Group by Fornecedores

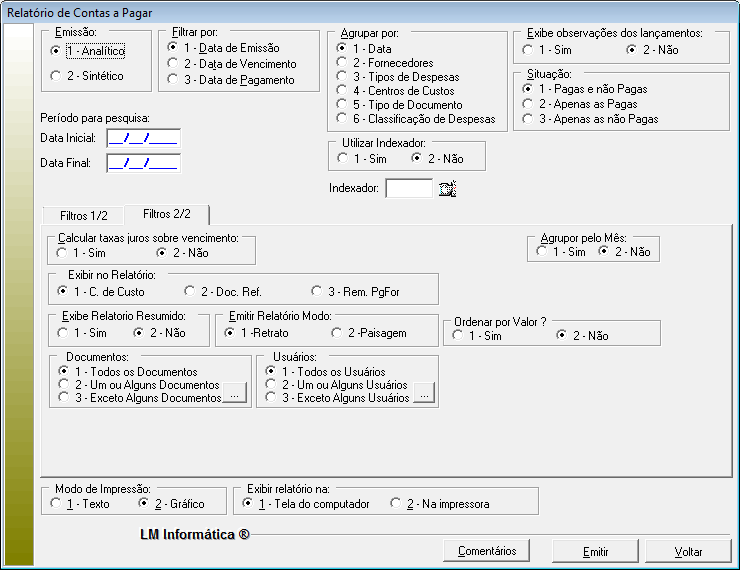pyautogui.click(x=343, y=62)
